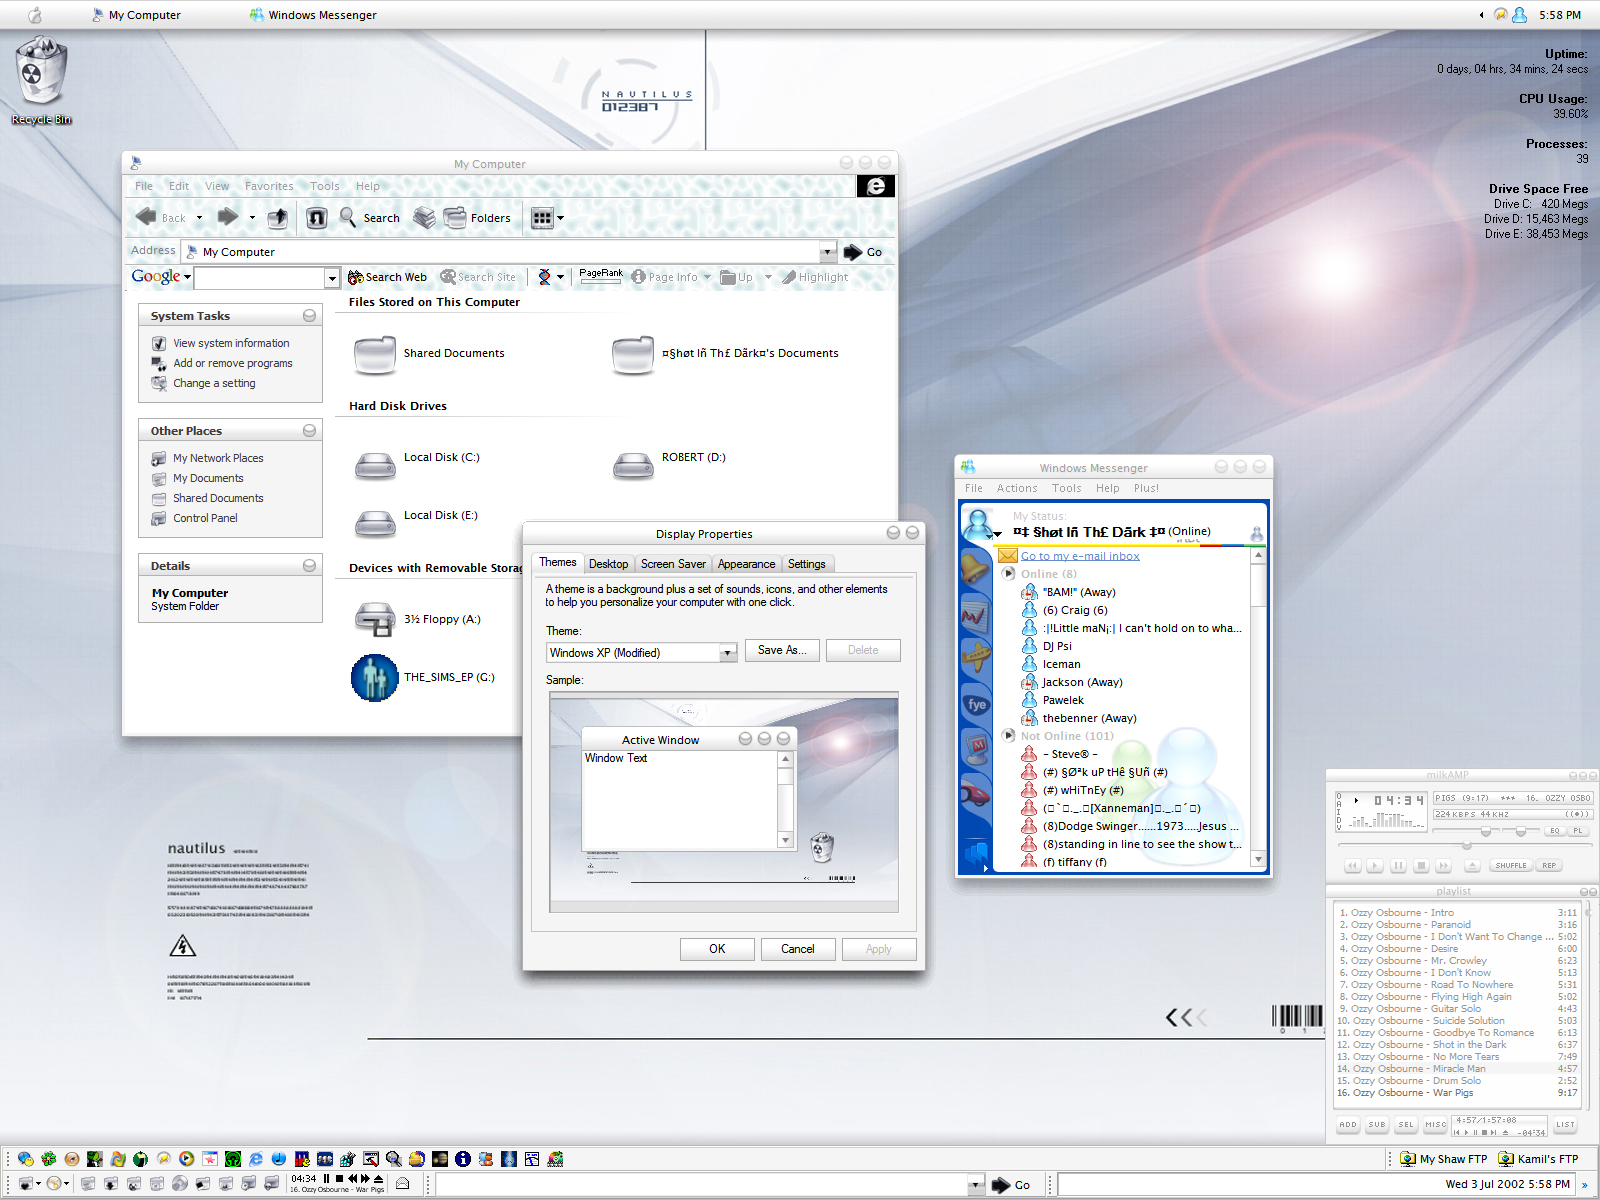Click the Google PageRank indicator
1600x1200 pixels.
tap(601, 276)
